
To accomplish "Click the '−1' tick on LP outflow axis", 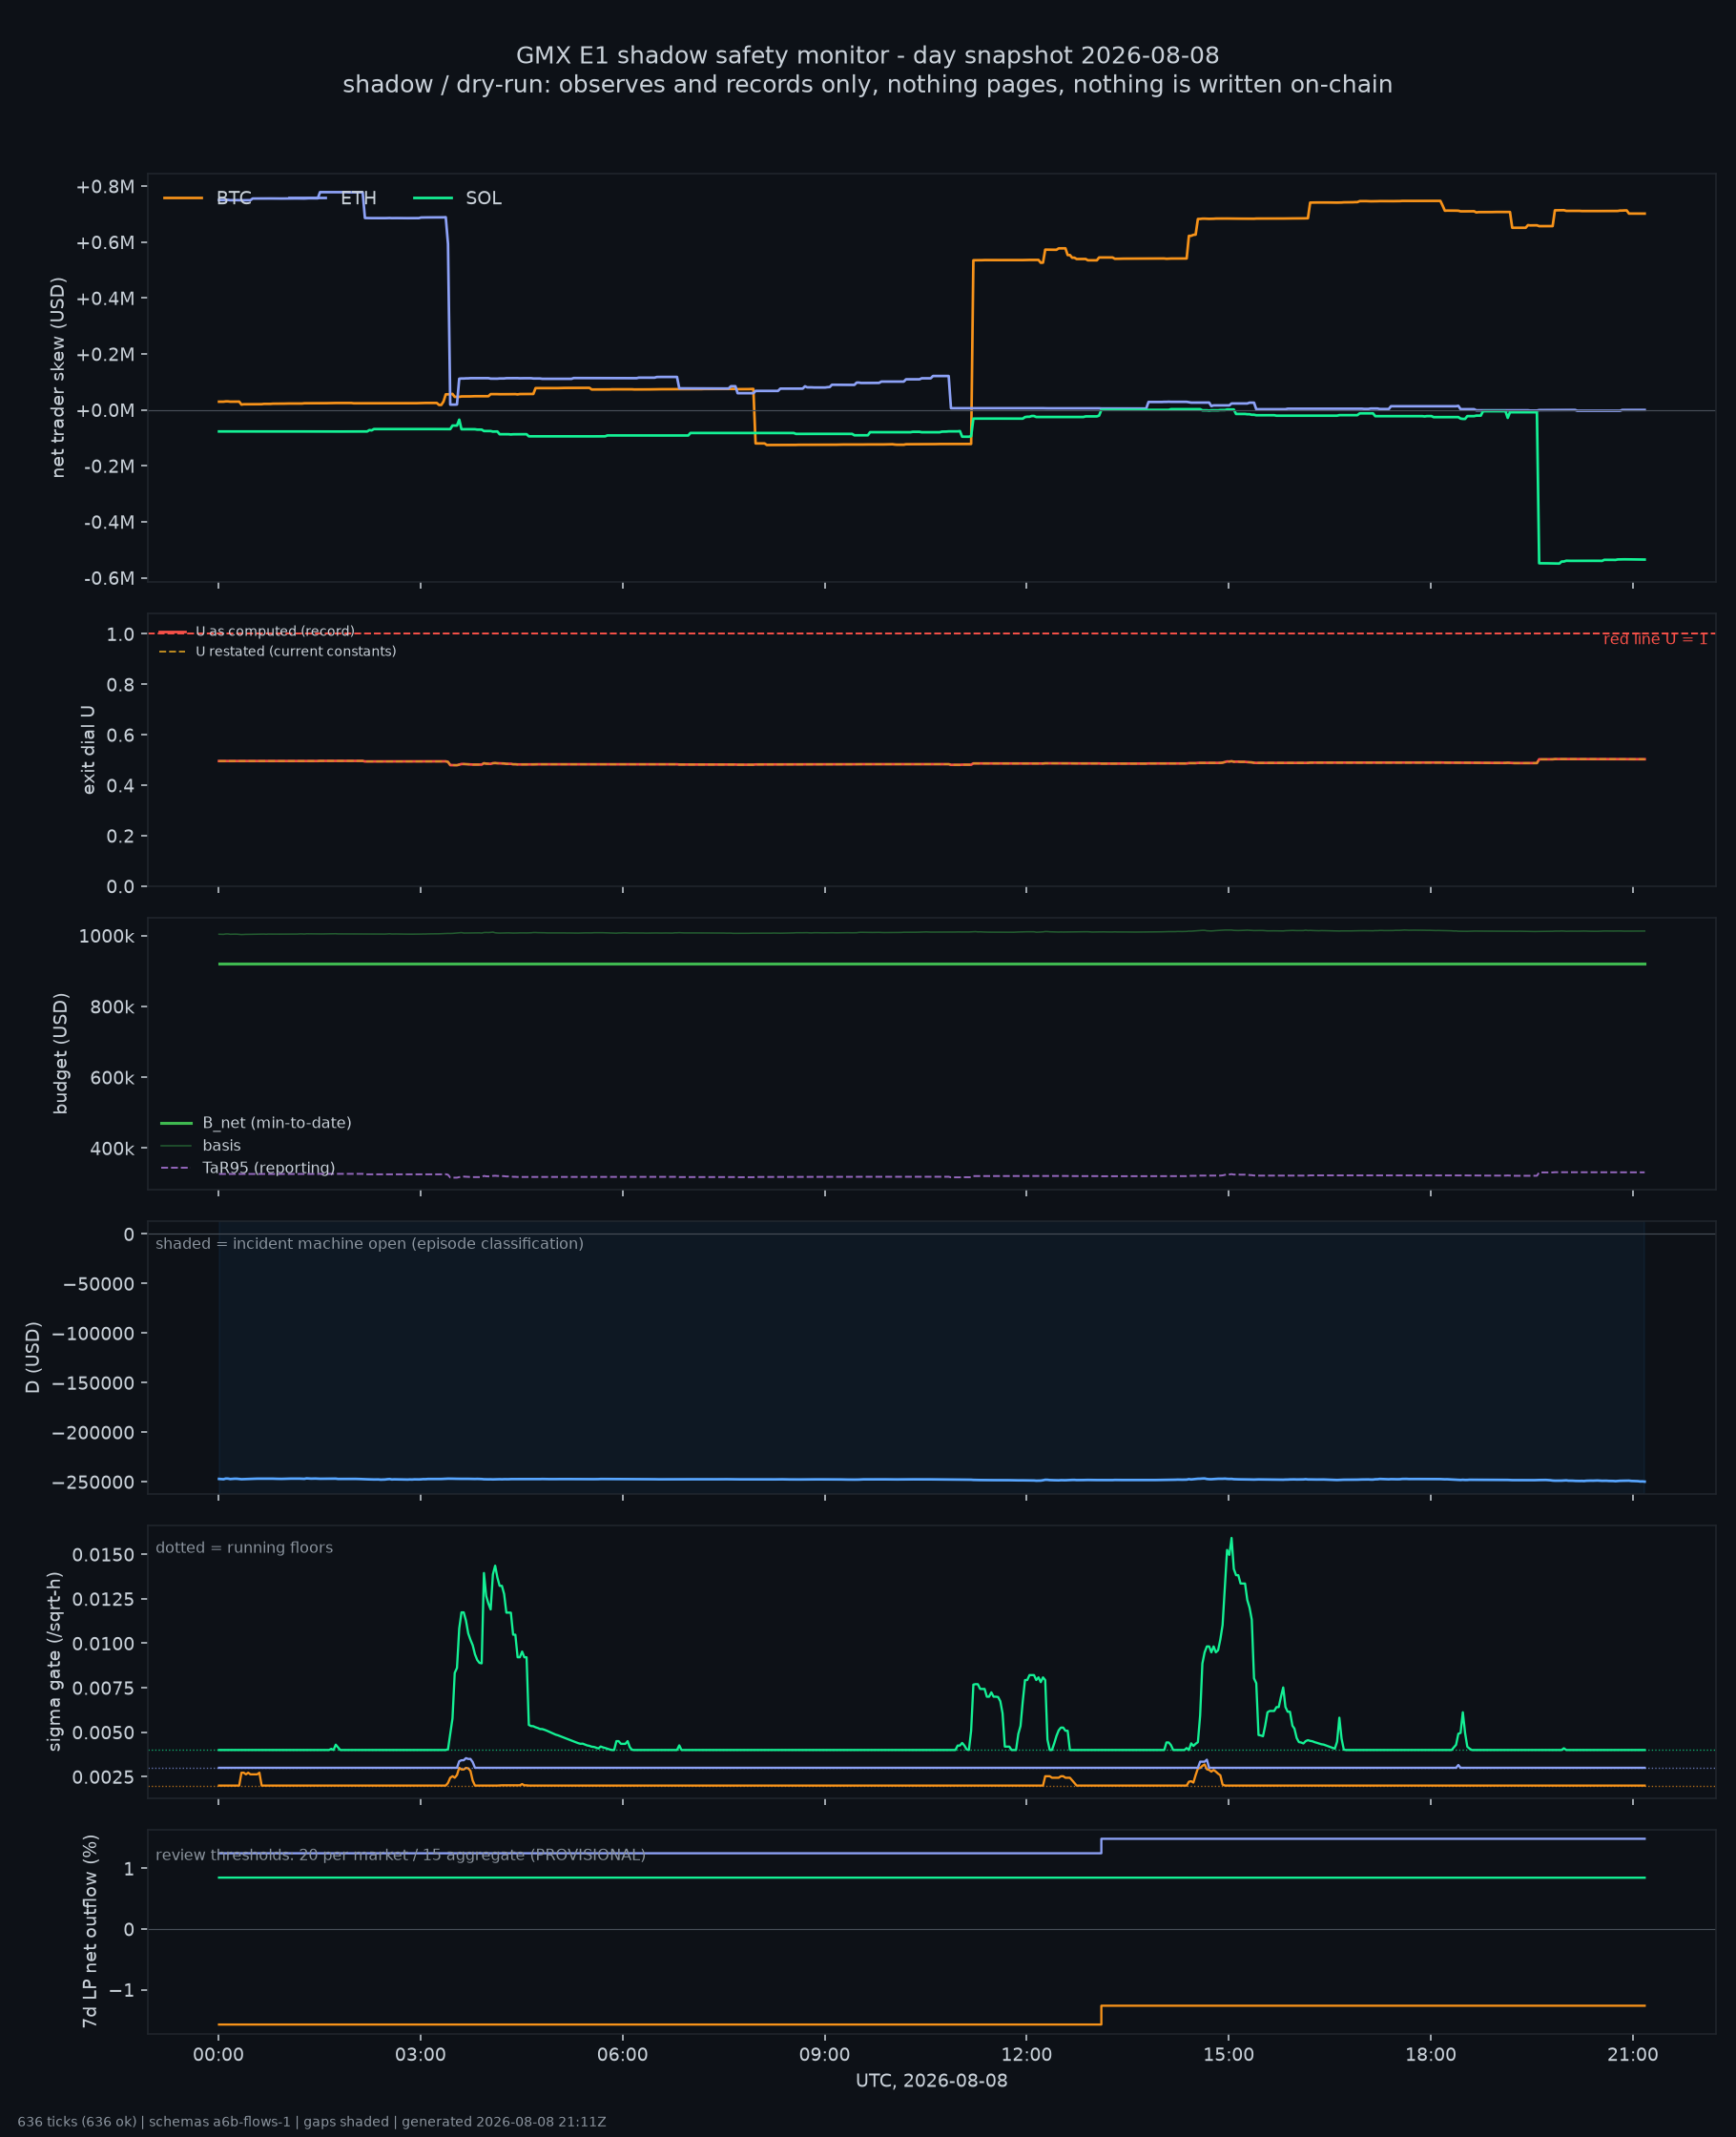I will pyautogui.click(x=121, y=1990).
